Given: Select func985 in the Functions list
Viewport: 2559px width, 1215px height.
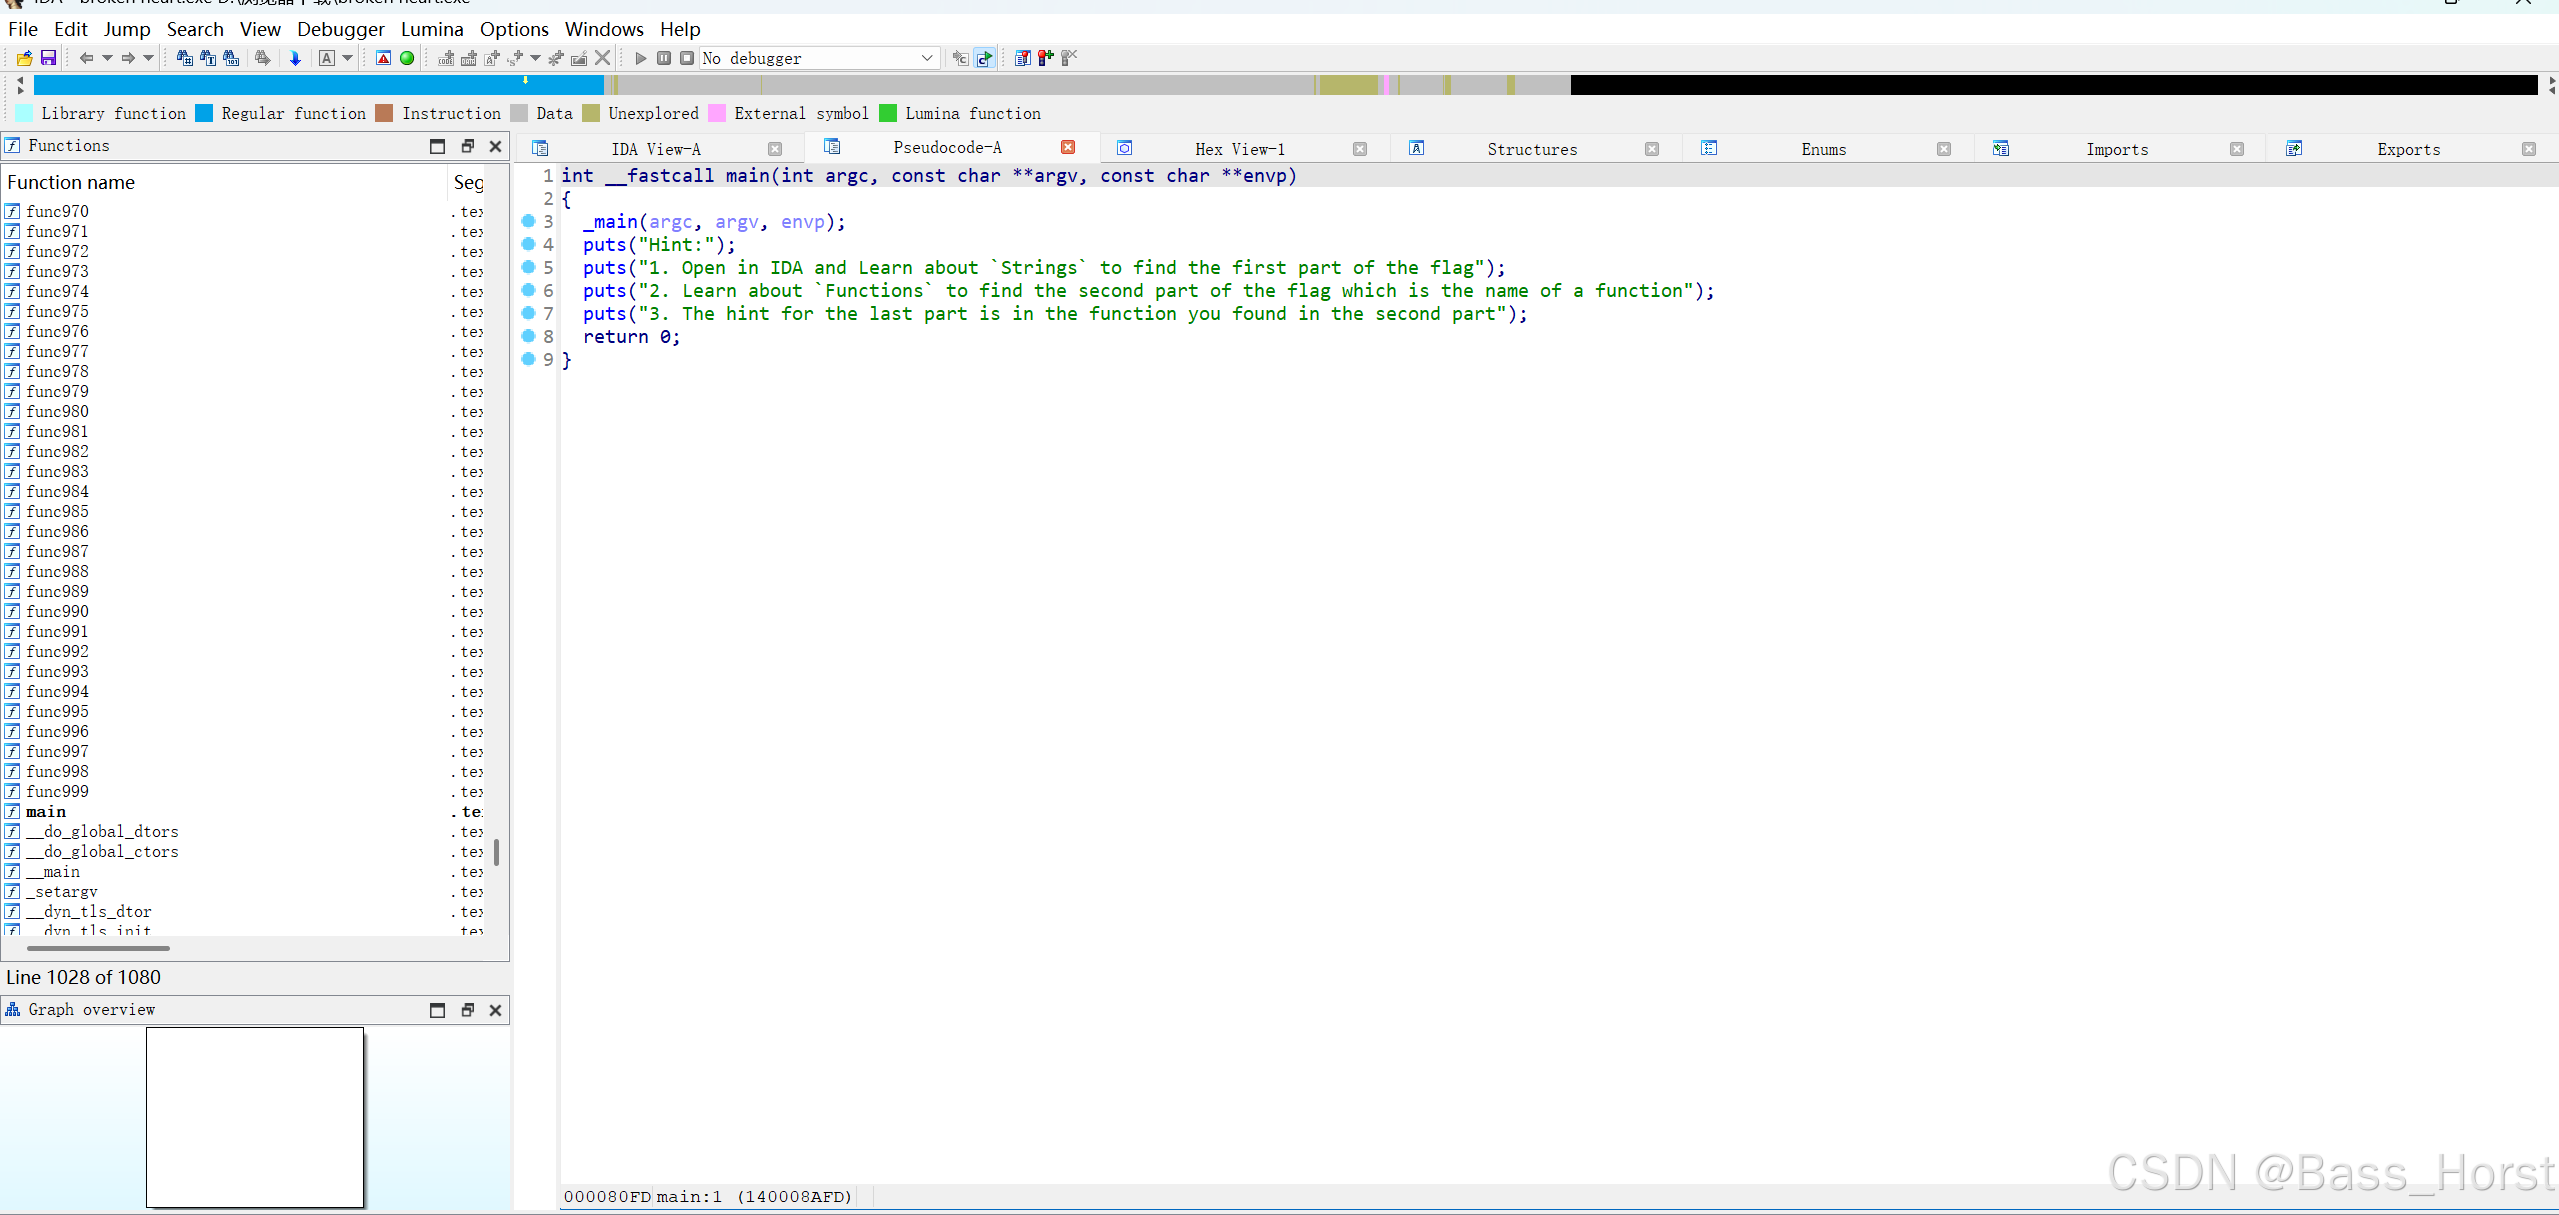Looking at the screenshot, I should 57,511.
